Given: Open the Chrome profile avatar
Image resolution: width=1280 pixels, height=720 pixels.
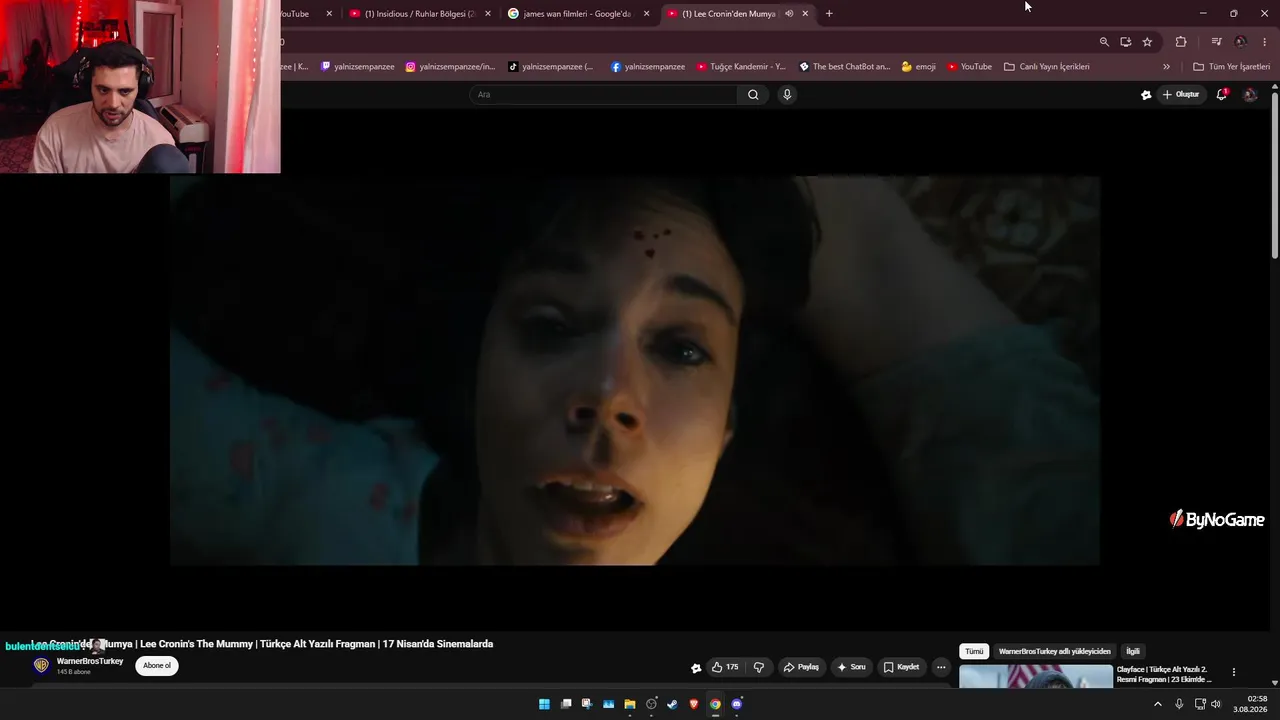Looking at the screenshot, I should [1241, 42].
